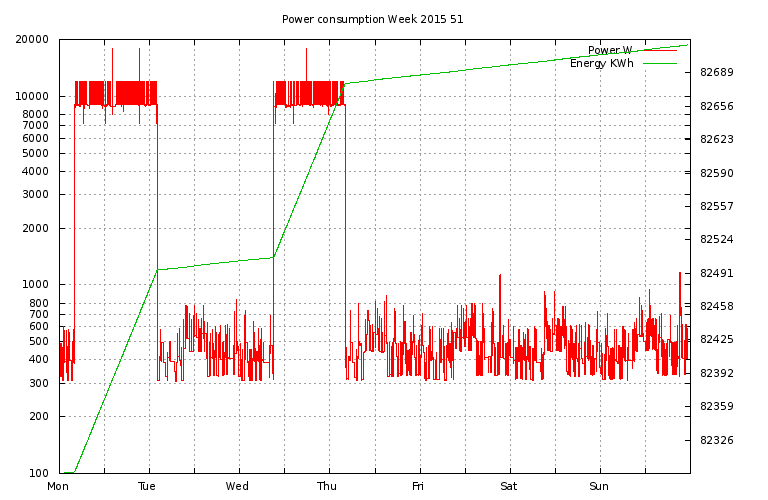768x500 pixels.
Task: Click the chart title "Power consumption Week 2015 51"
Action: point(372,20)
